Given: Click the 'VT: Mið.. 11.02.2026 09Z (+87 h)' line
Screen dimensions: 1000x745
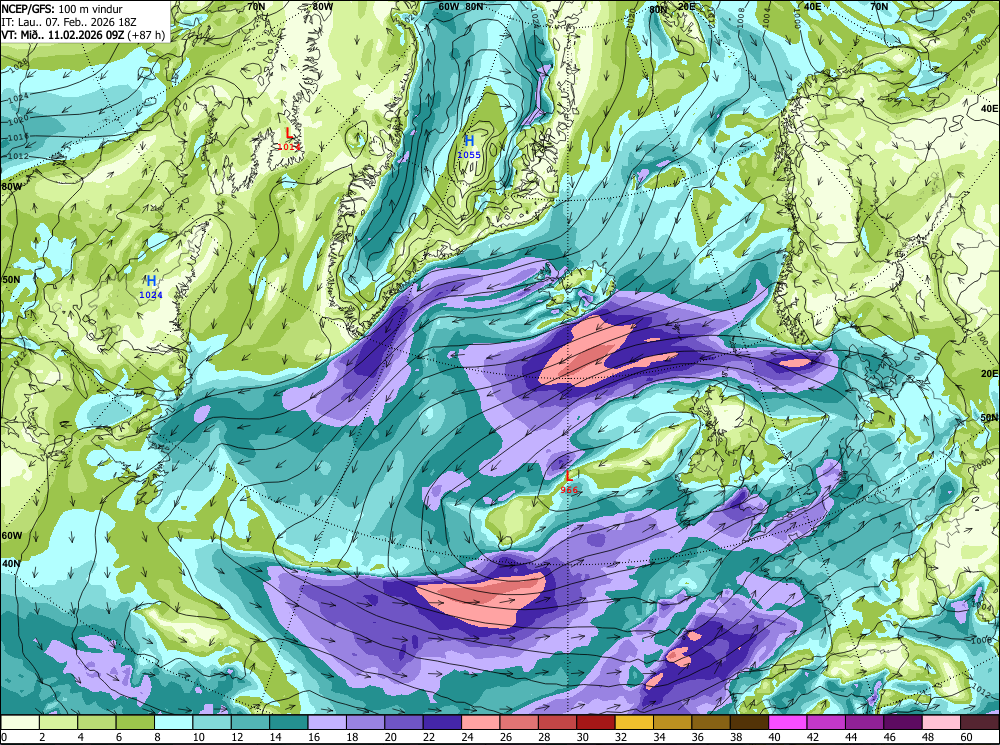Looking at the screenshot, I should point(83,34).
